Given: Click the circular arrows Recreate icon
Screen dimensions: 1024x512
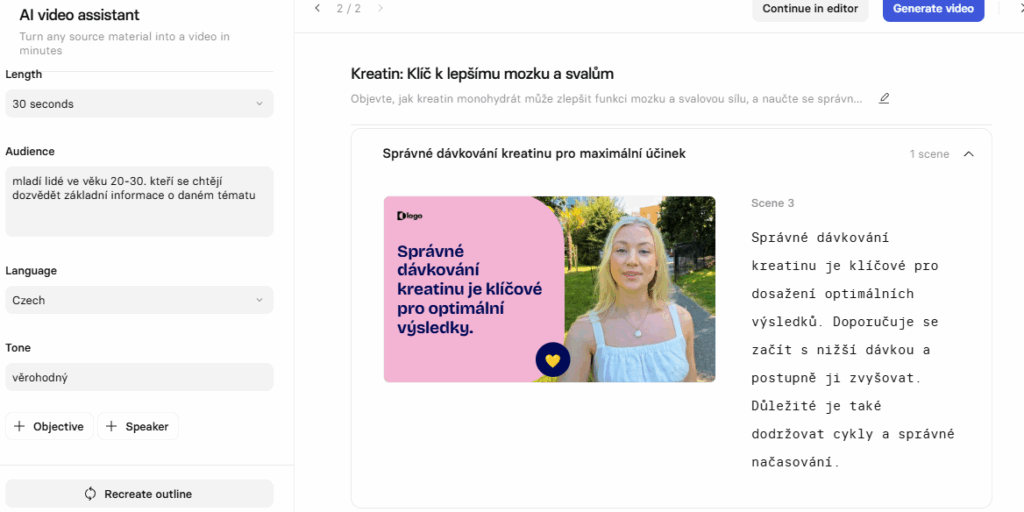Looking at the screenshot, I should (90, 494).
